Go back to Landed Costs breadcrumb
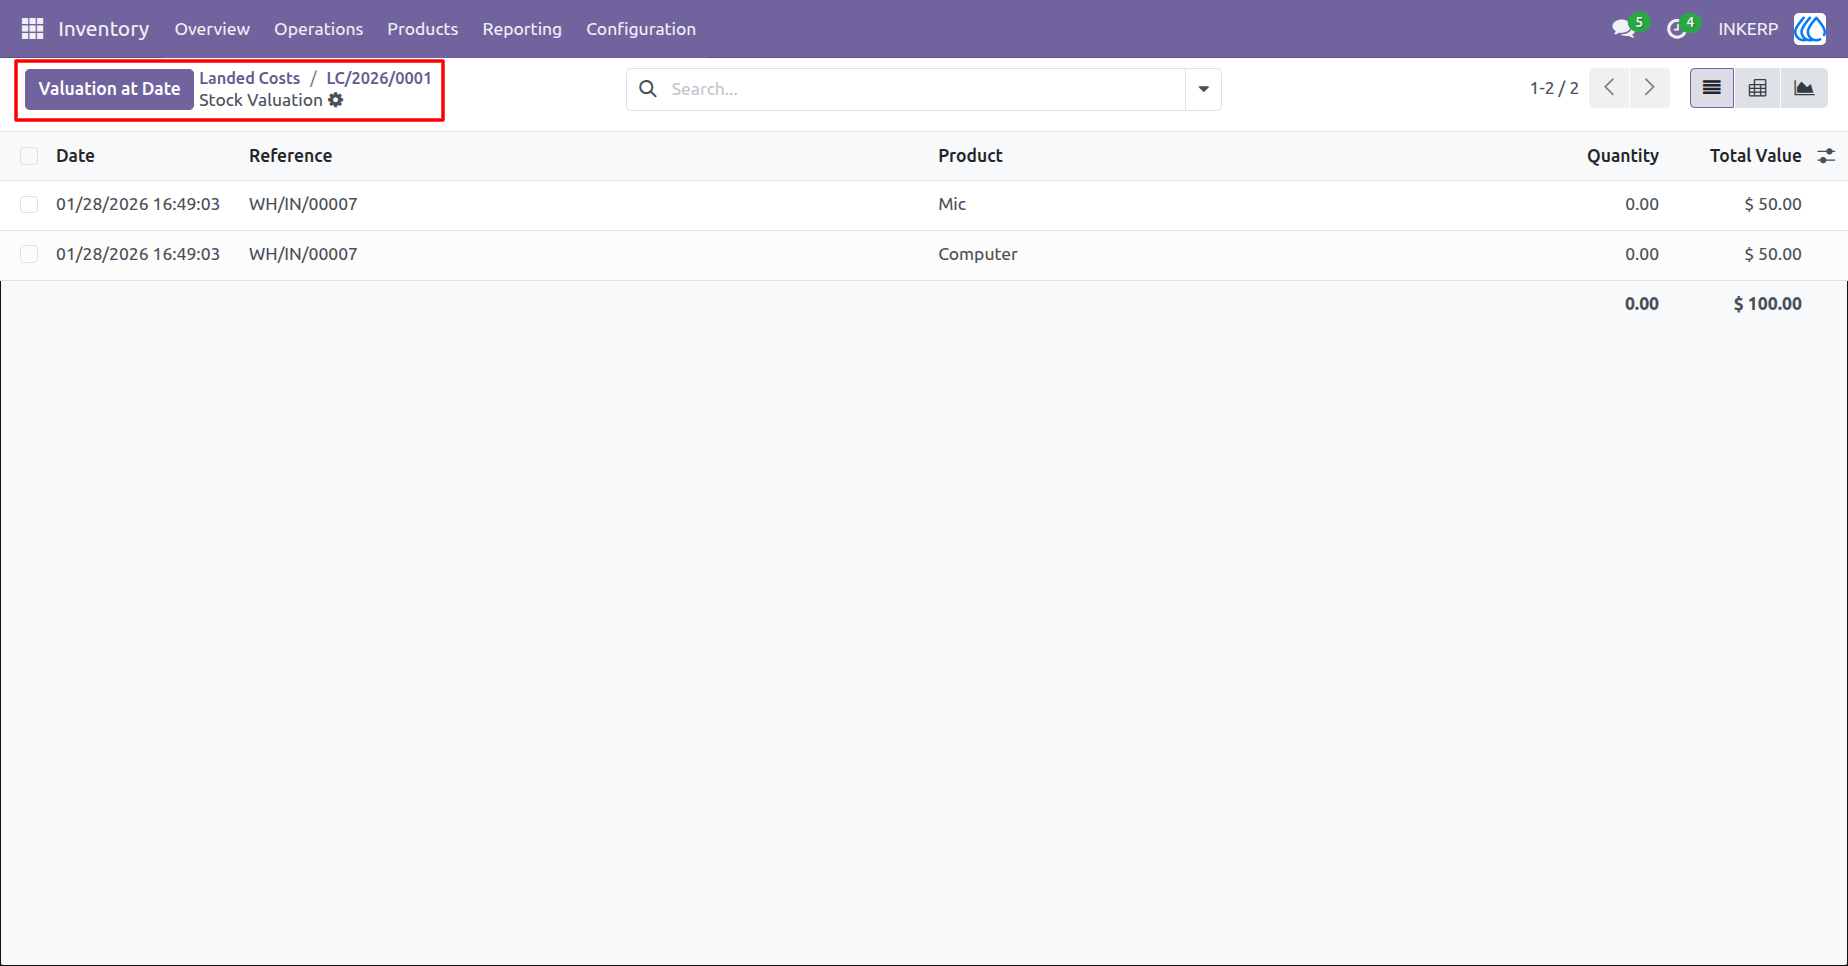This screenshot has width=1848, height=966. pyautogui.click(x=249, y=78)
